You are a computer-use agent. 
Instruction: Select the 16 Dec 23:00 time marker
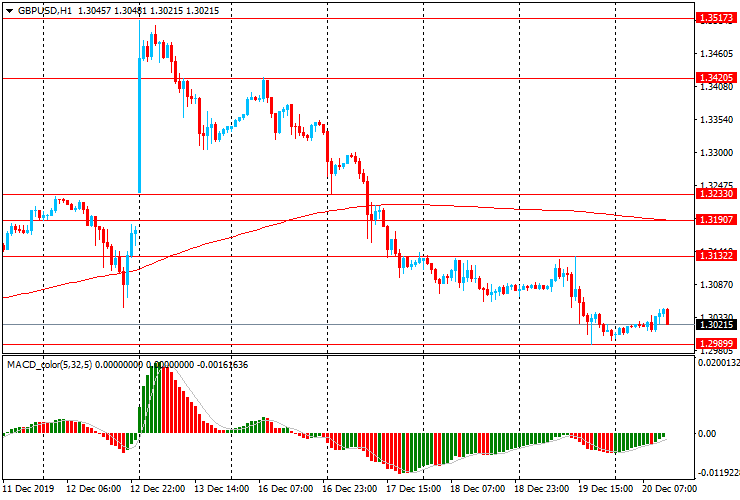(x=349, y=488)
